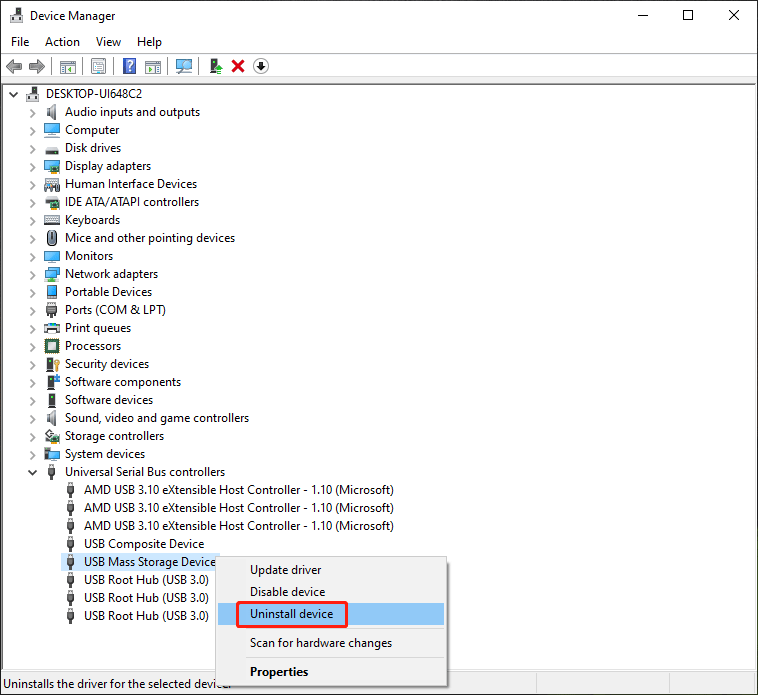This screenshot has width=758, height=695.
Task: Select the Security devices label
Action: (x=107, y=364)
